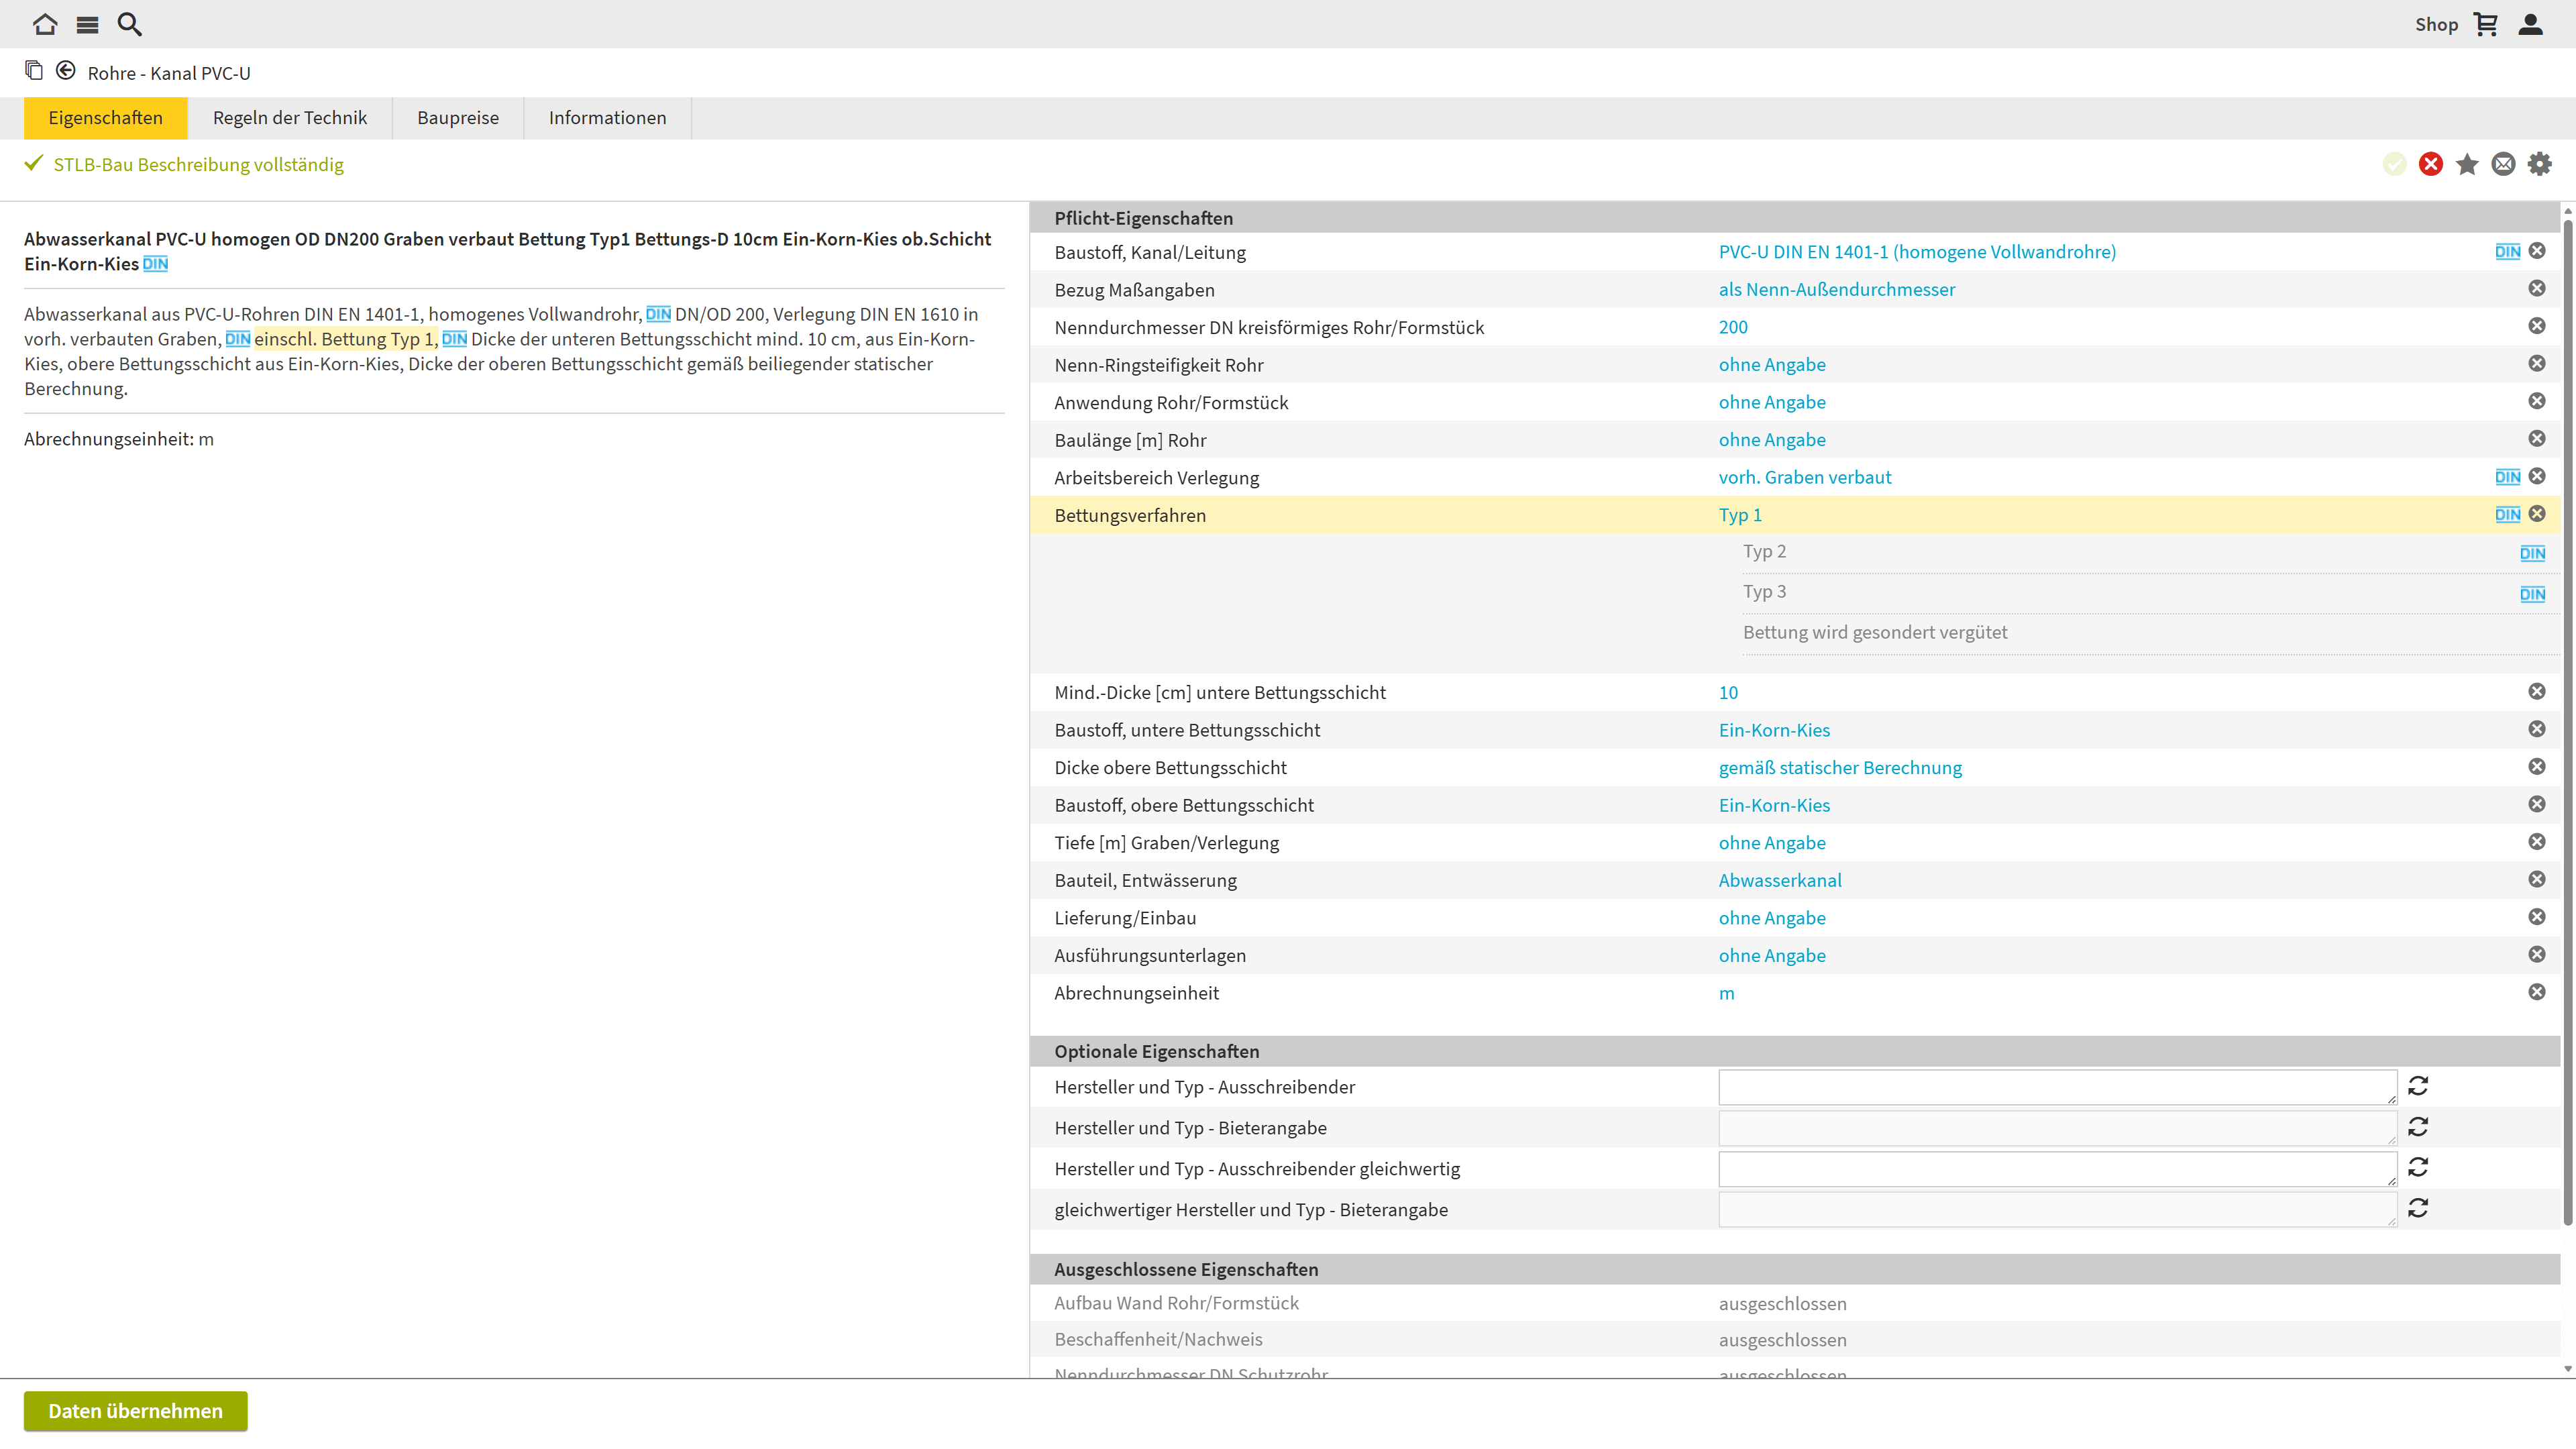Choose Bettung wird gesondert vergütet option
The height and width of the screenshot is (1449, 2576).
[x=1874, y=632]
